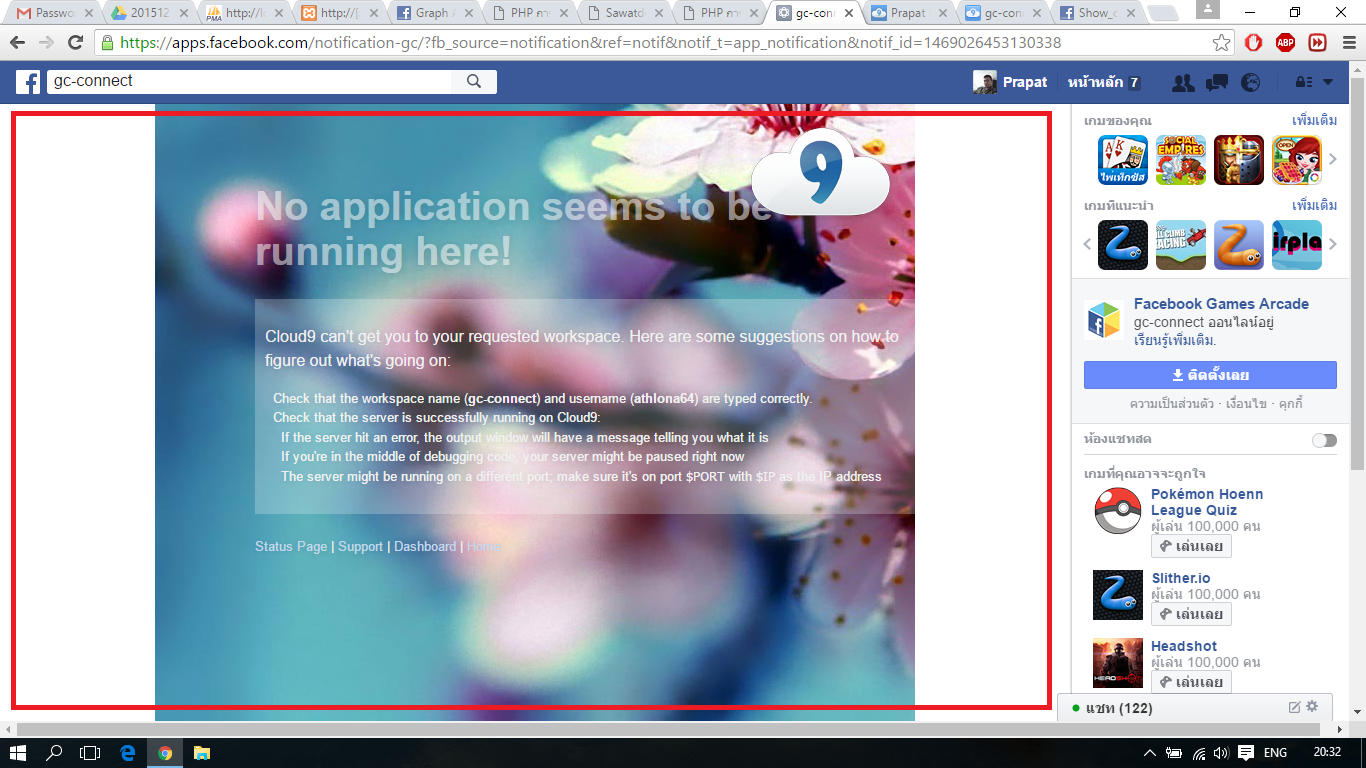
Task: Open the Dashboard link
Action: (x=425, y=547)
